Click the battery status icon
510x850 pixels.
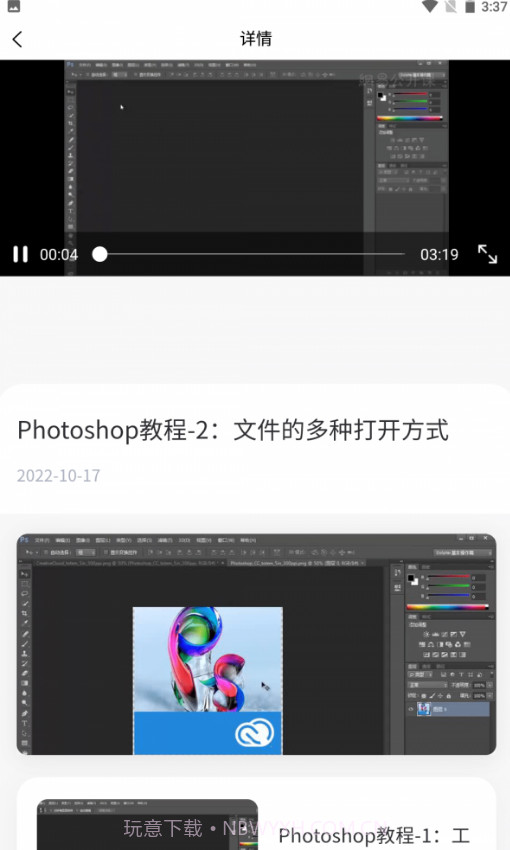(470, 7)
